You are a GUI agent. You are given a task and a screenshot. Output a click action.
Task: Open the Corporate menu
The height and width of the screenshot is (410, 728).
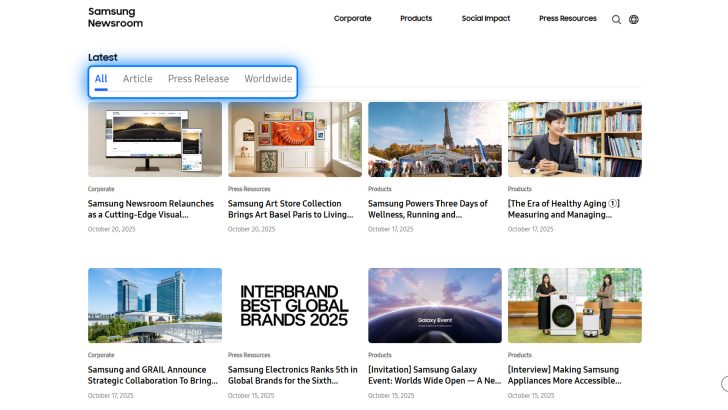point(352,19)
